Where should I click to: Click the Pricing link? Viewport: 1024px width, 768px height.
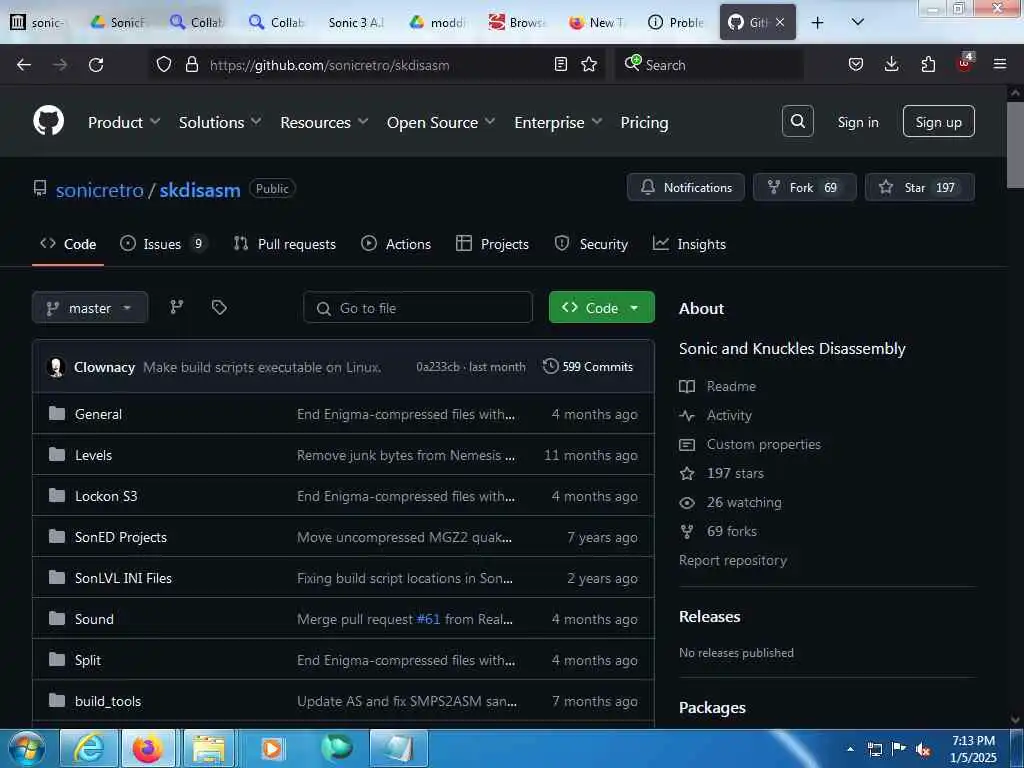point(644,122)
